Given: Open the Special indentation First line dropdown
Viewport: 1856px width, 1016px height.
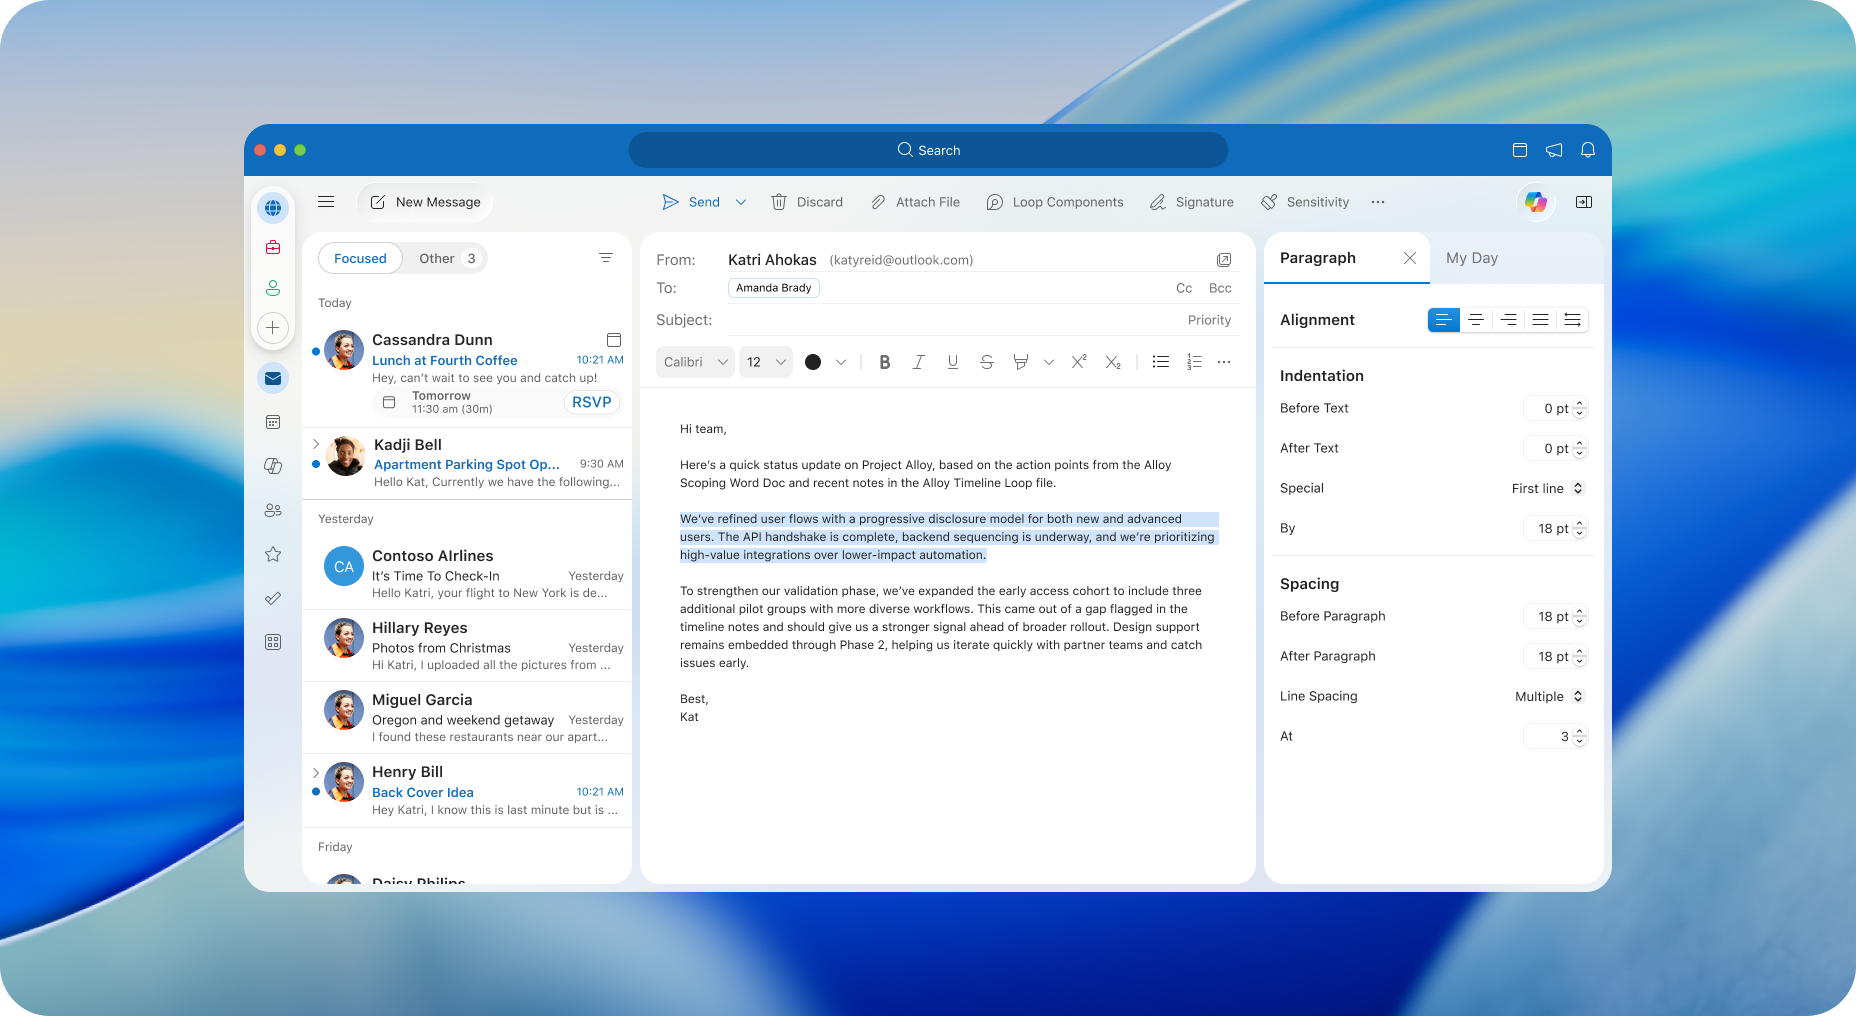Looking at the screenshot, I should [1547, 488].
